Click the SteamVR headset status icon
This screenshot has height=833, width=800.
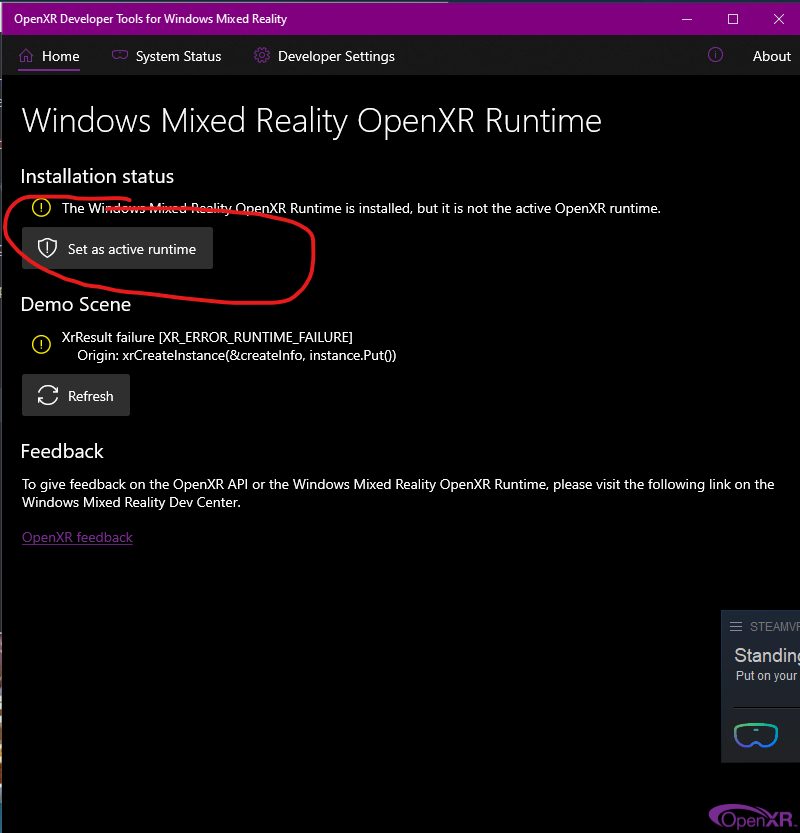coord(756,735)
